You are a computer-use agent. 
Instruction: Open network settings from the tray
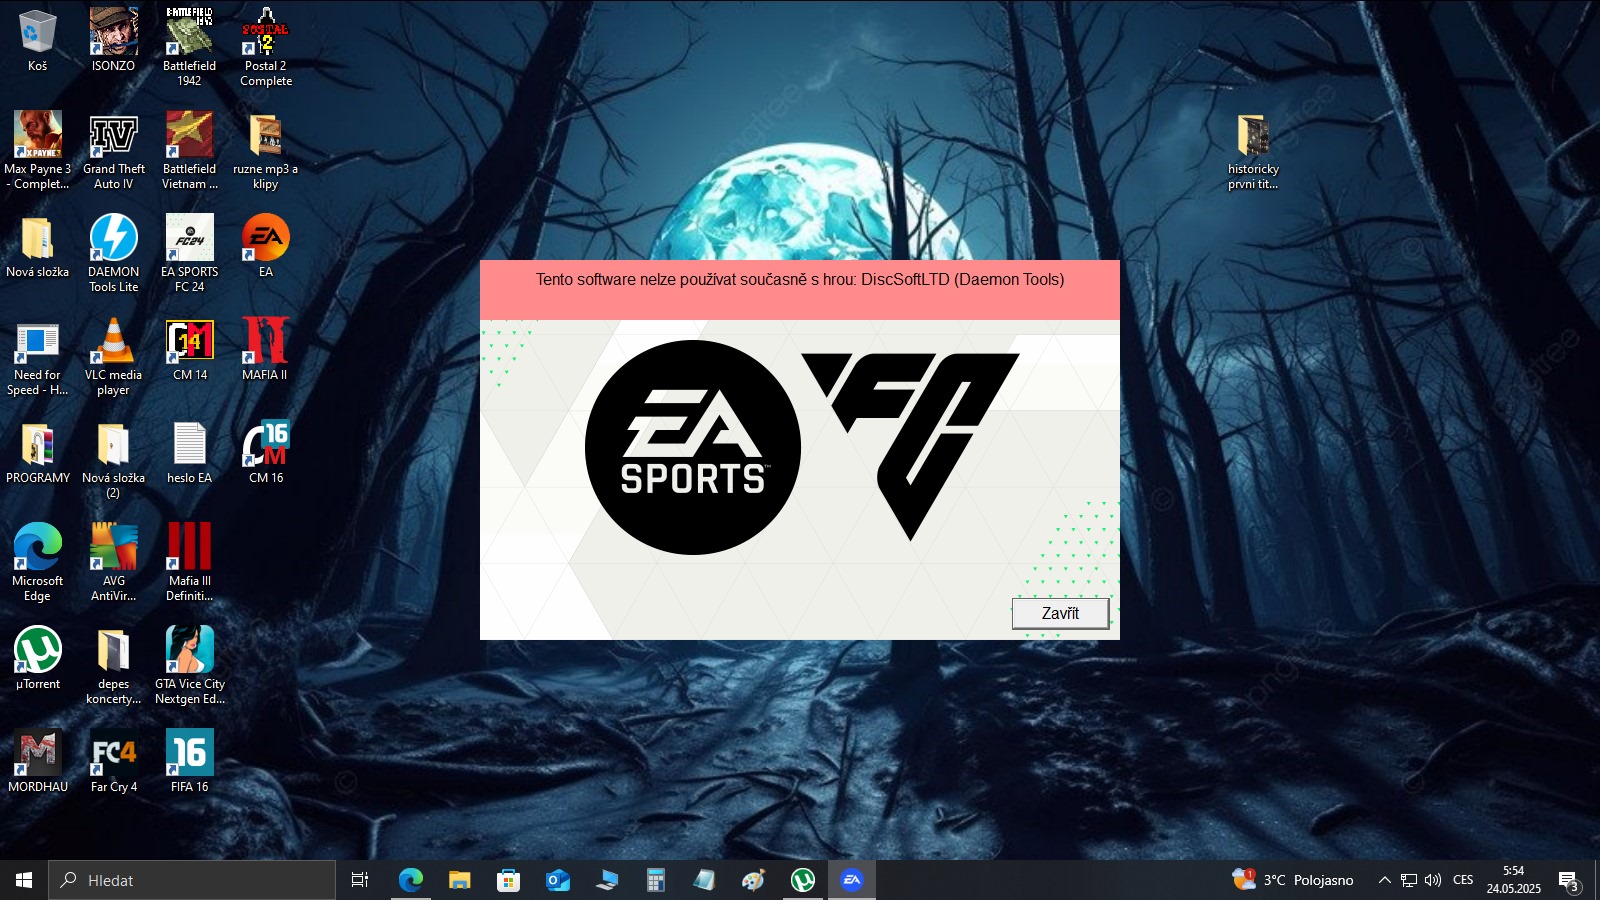tap(1408, 880)
